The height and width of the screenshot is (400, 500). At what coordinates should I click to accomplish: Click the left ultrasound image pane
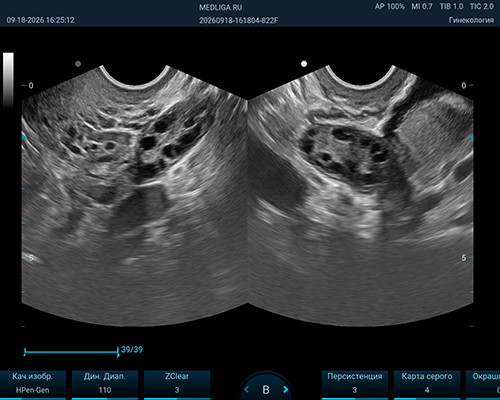point(135,197)
